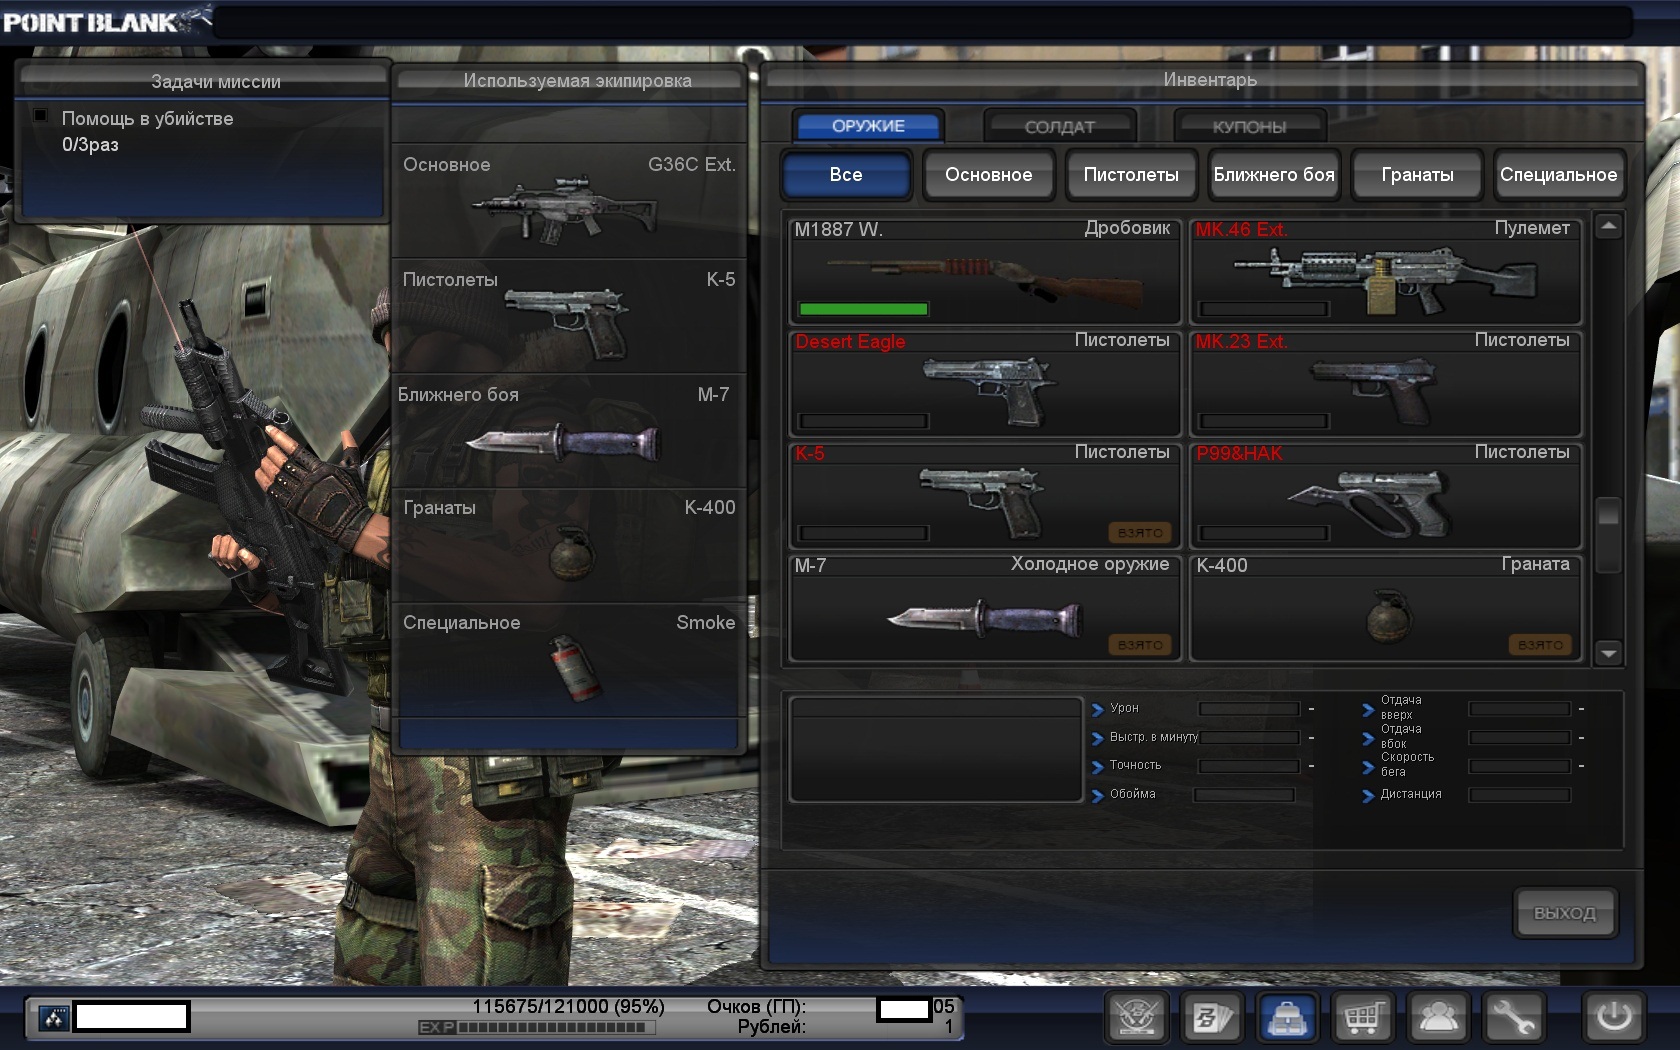Click the power exit icon
This screenshot has width=1680, height=1050.
(1613, 1018)
